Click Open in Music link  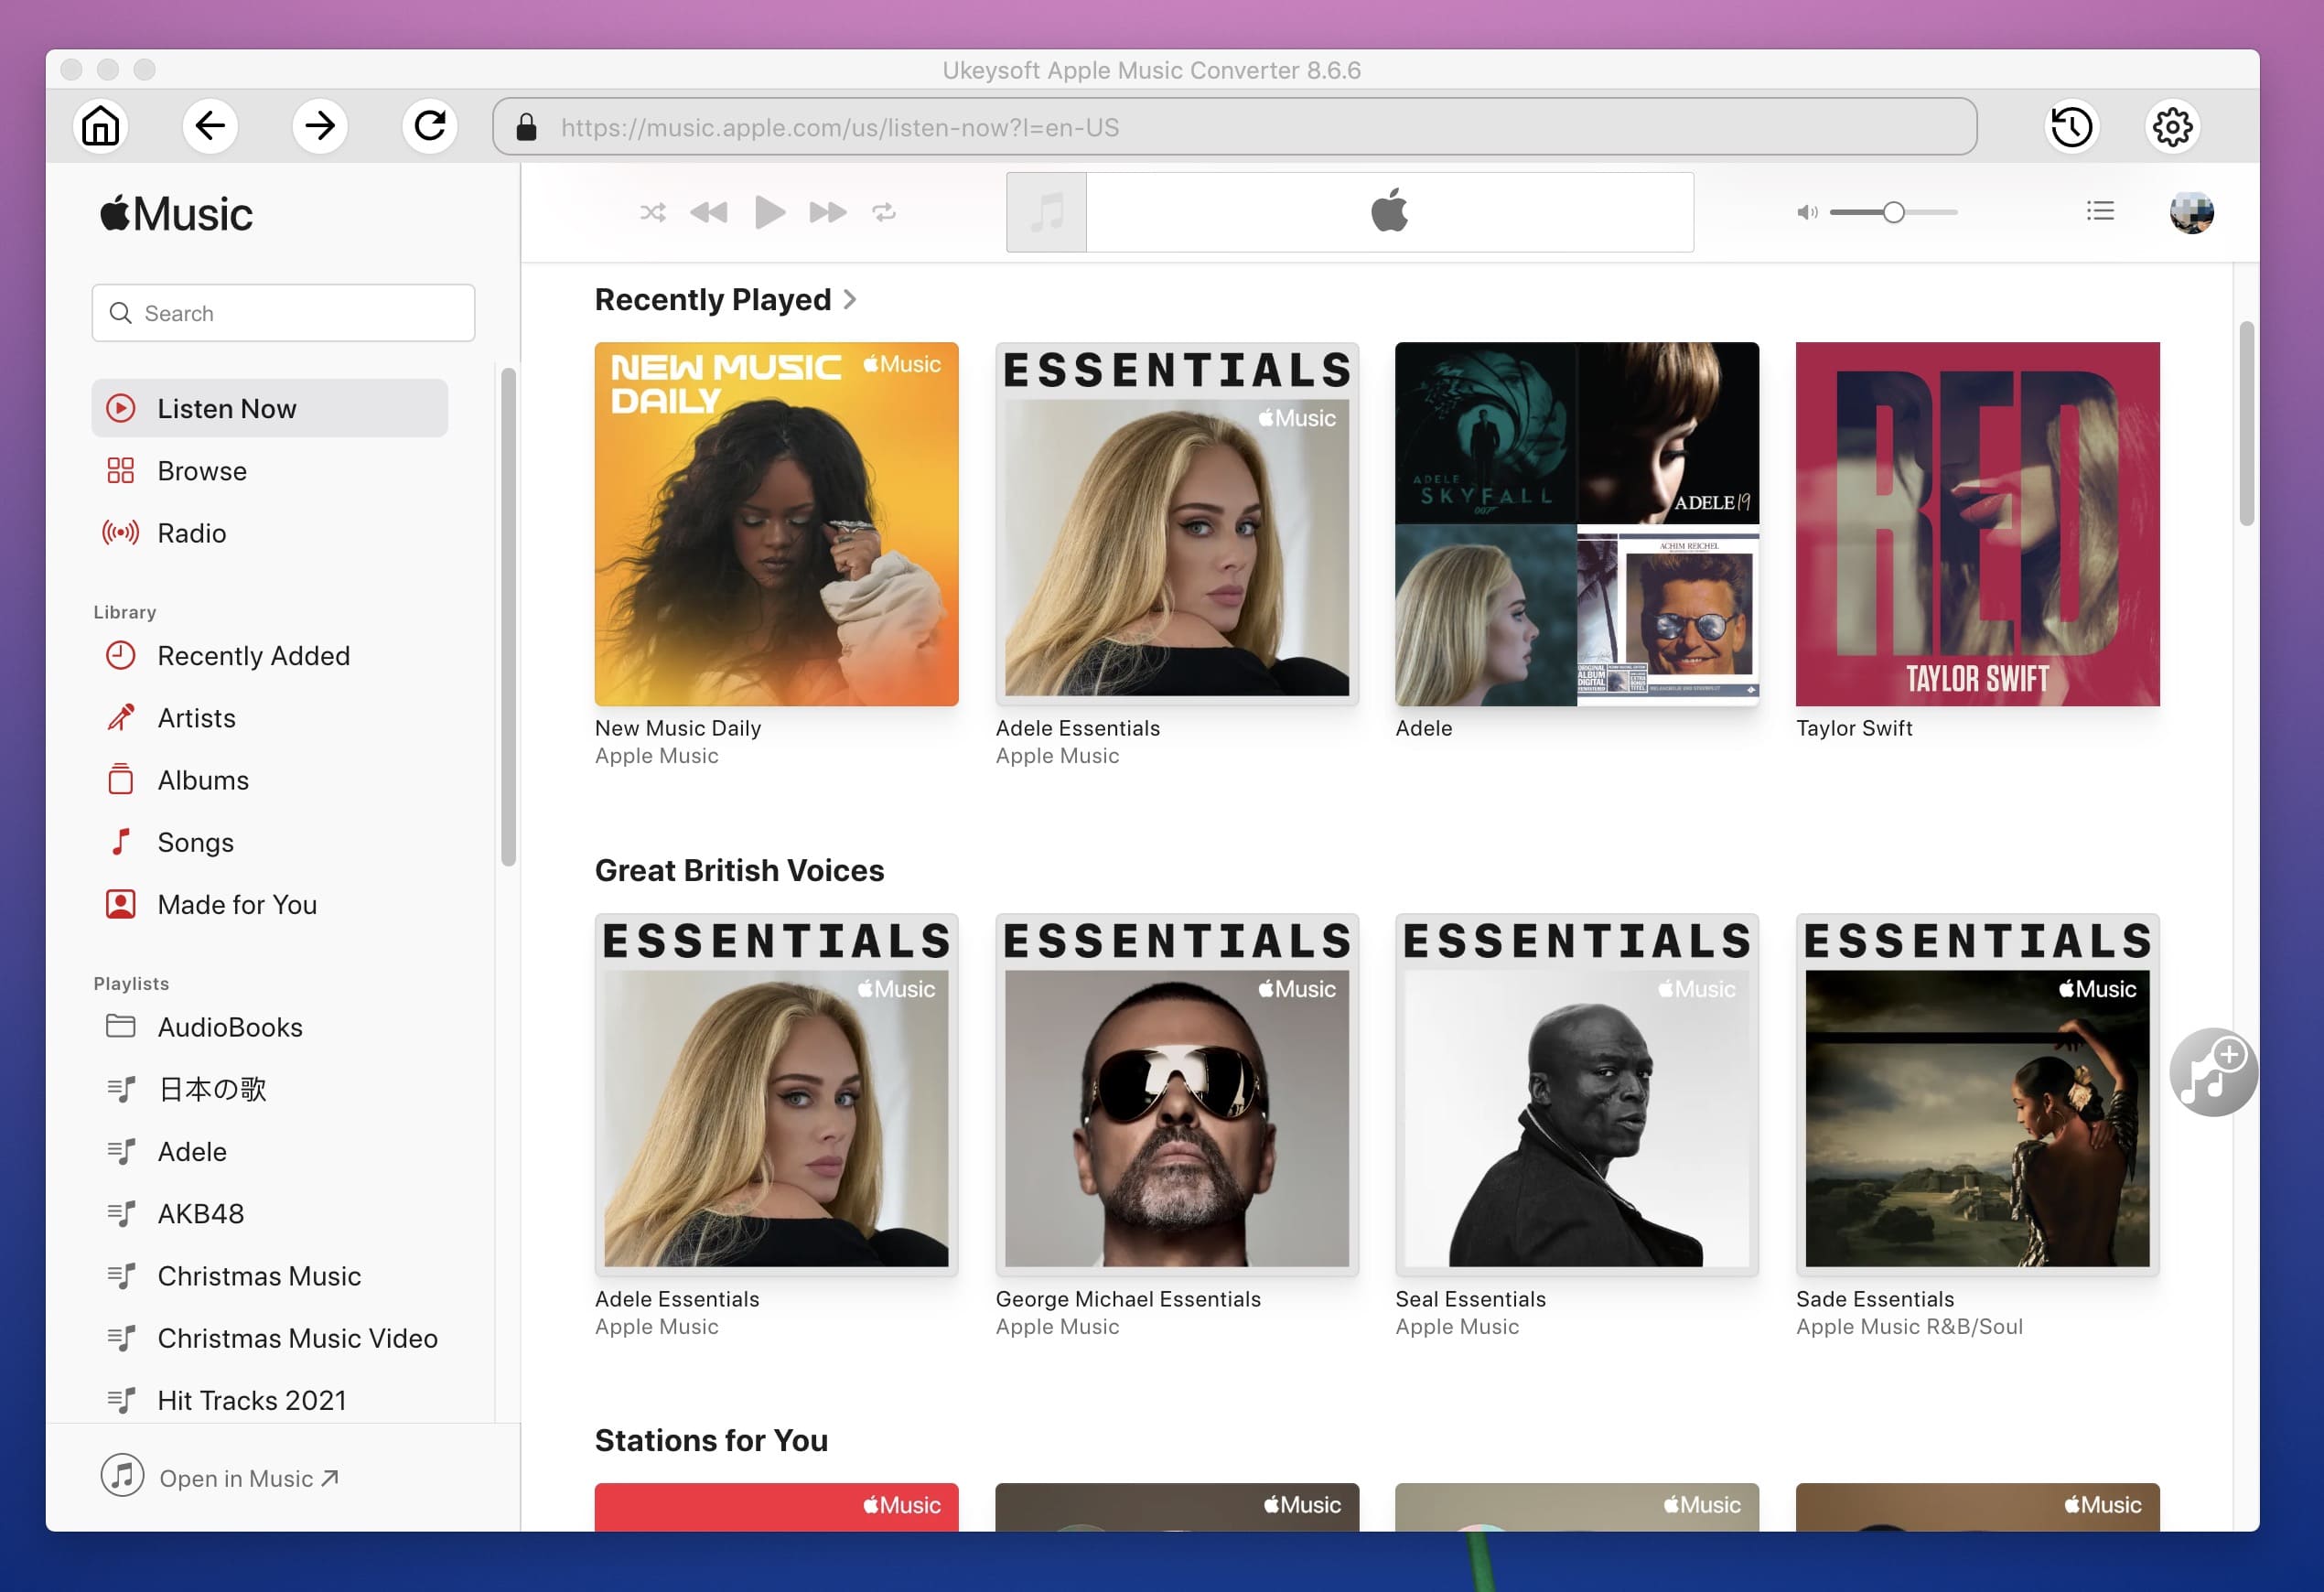(x=245, y=1478)
